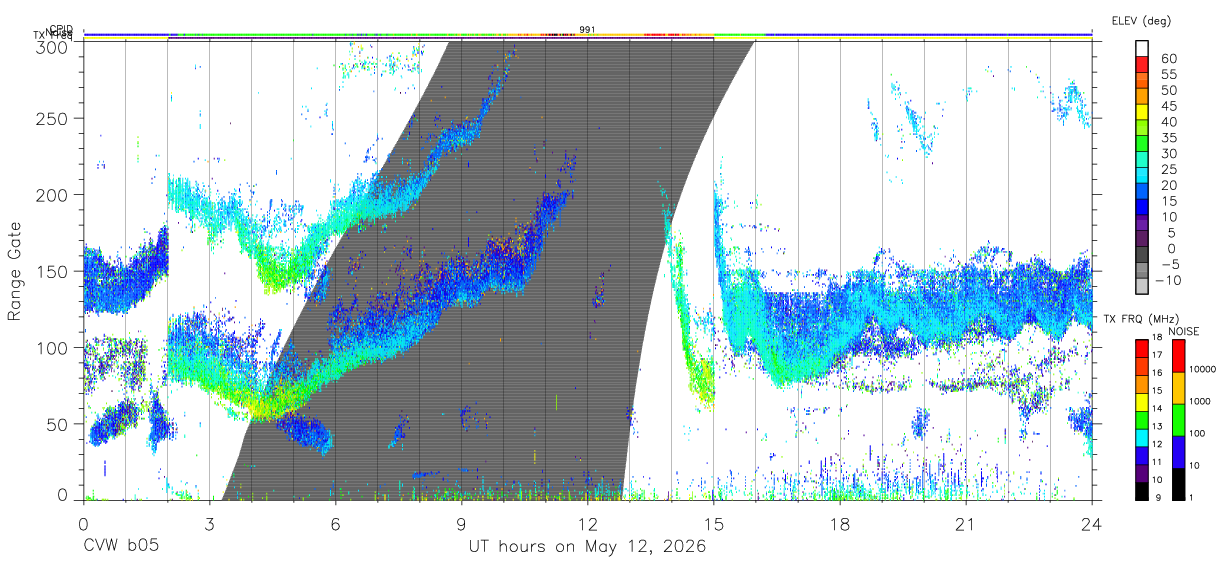
Task: Click the green 100 noise swatch
Action: click(1178, 420)
